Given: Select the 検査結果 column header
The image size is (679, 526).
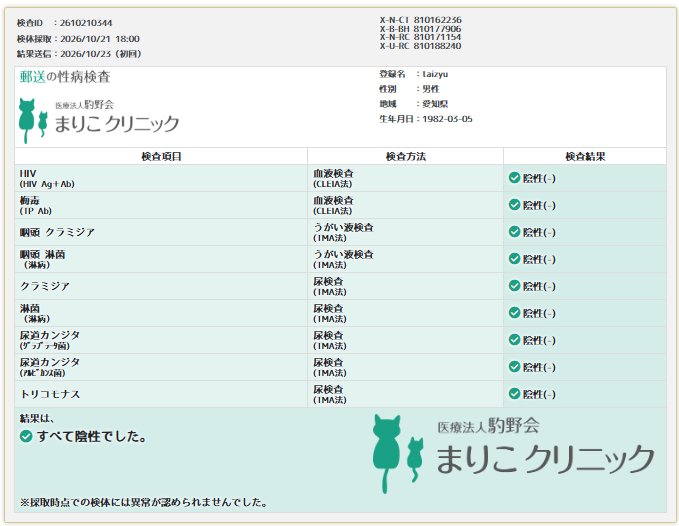Looking at the screenshot, I should click(585, 156).
